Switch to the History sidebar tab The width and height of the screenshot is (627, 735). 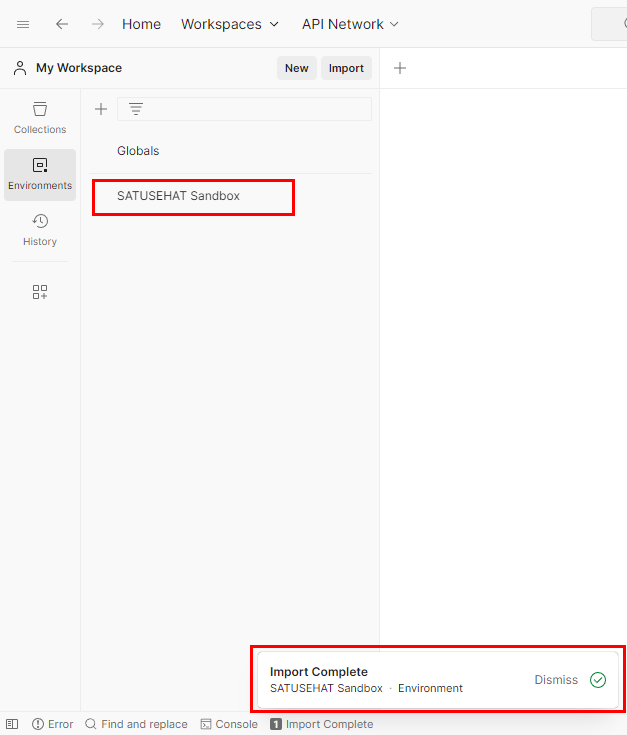40,230
